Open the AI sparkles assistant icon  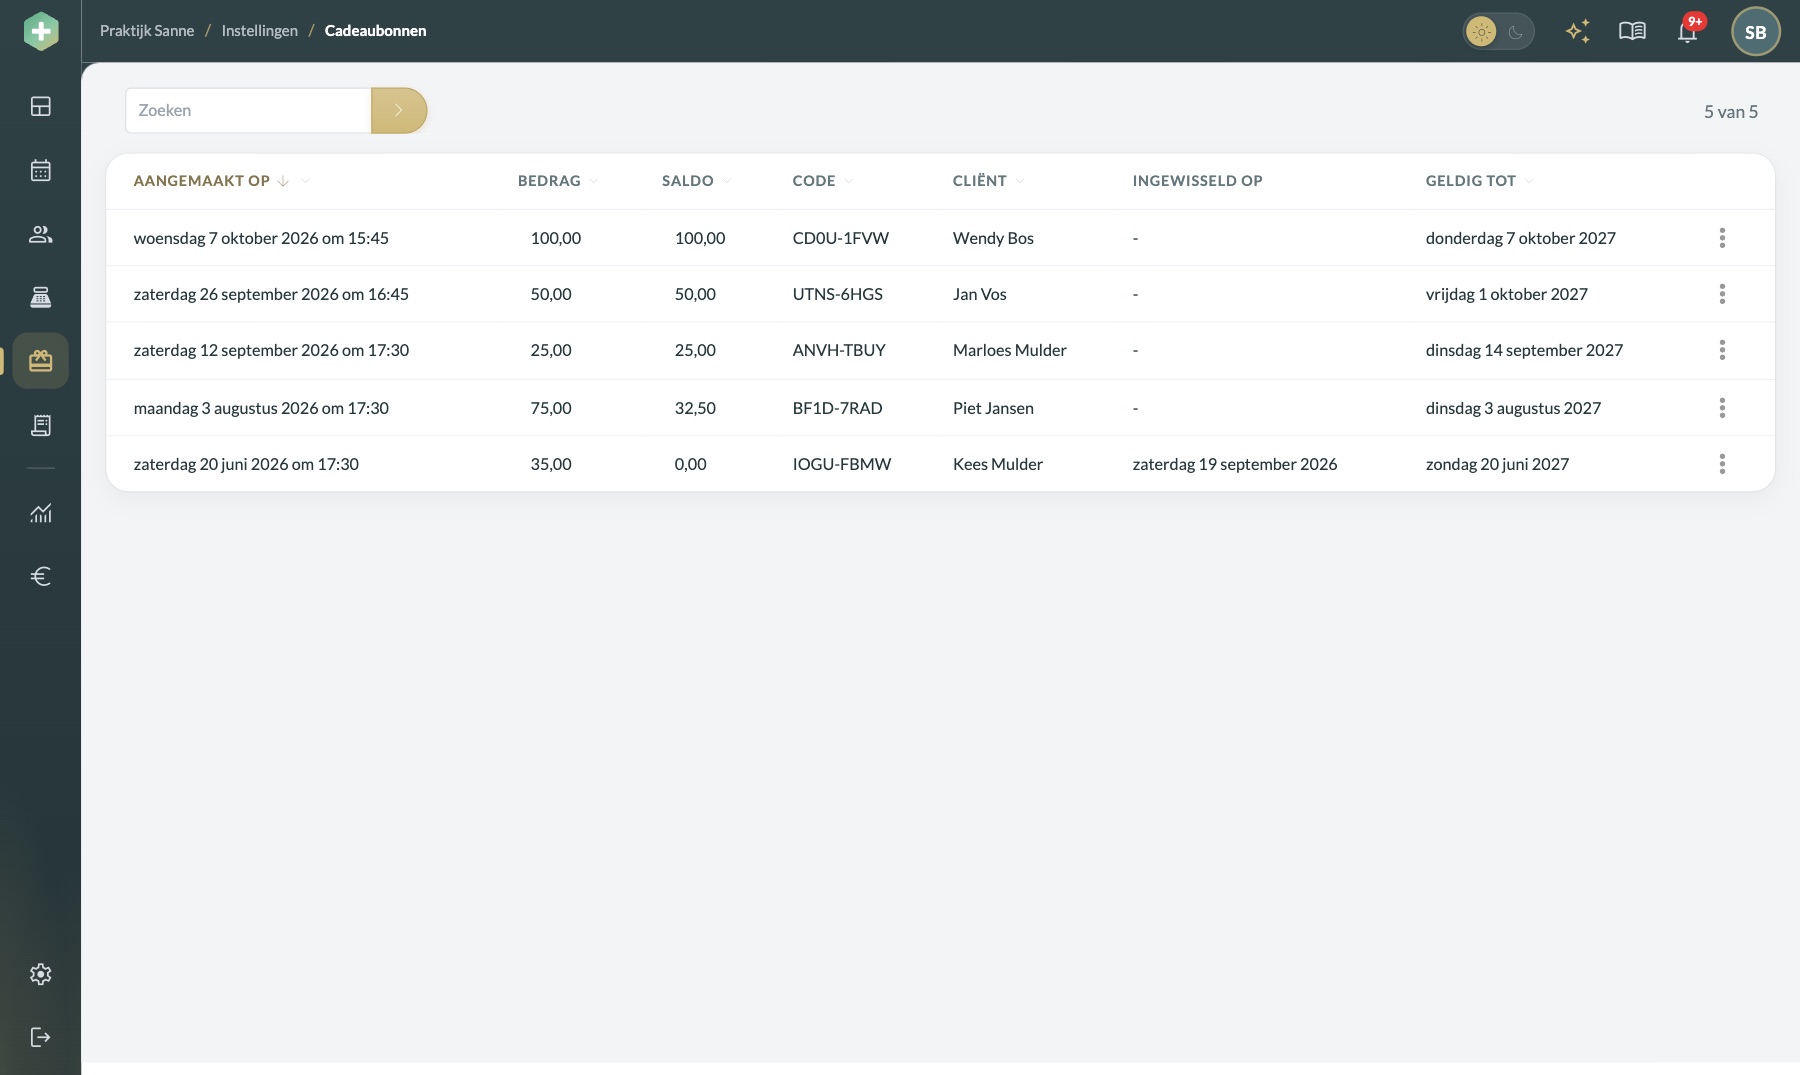coord(1578,31)
